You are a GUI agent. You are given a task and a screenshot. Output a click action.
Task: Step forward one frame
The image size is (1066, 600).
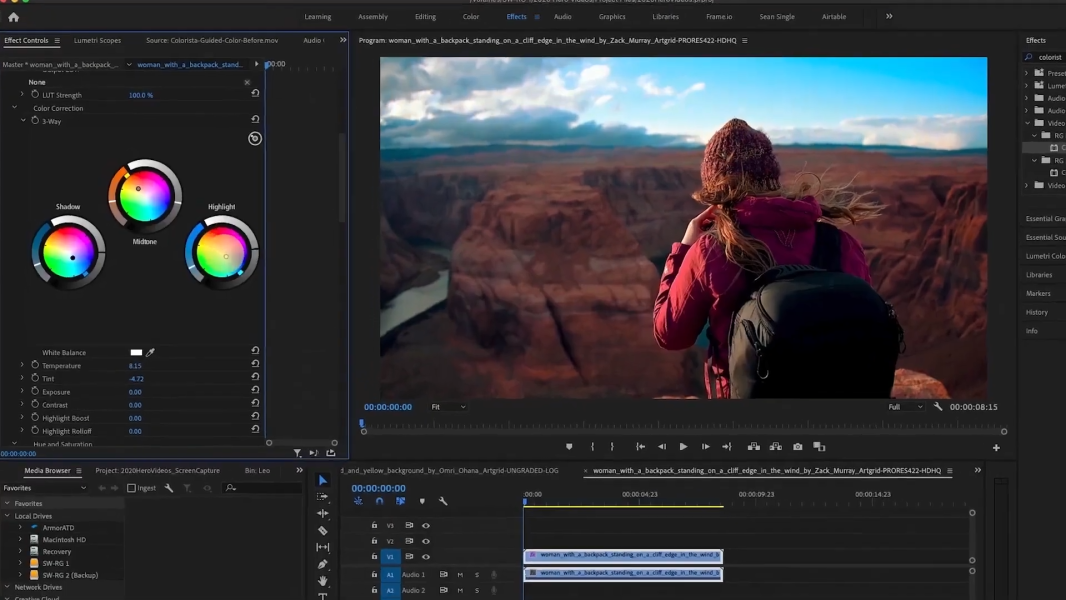click(x=706, y=446)
